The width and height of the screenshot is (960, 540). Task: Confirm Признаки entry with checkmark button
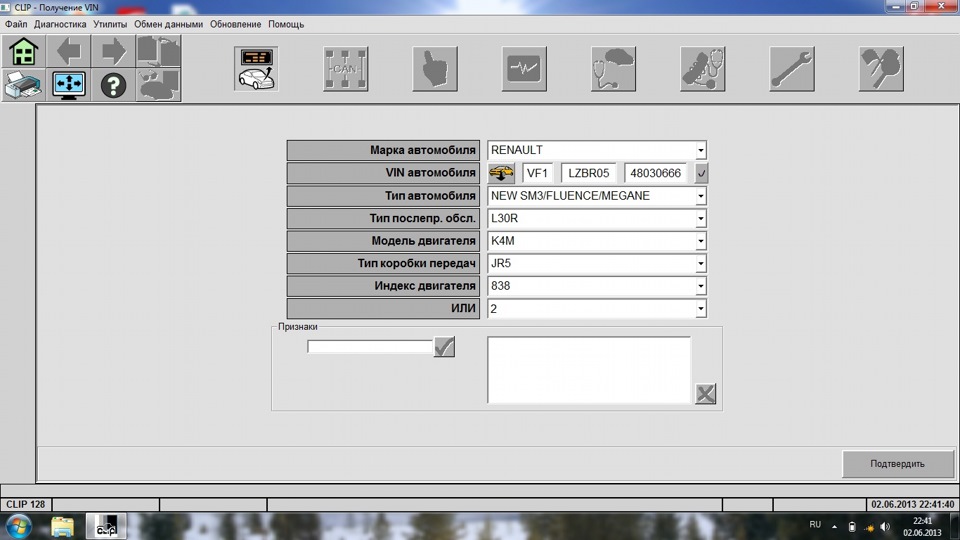click(444, 347)
